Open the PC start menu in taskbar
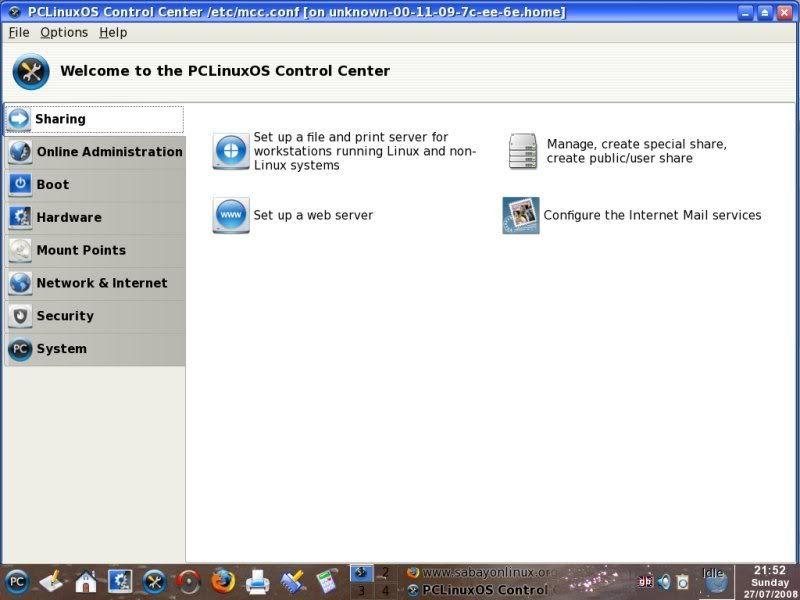Image resolution: width=800 pixels, height=600 pixels. [17, 582]
